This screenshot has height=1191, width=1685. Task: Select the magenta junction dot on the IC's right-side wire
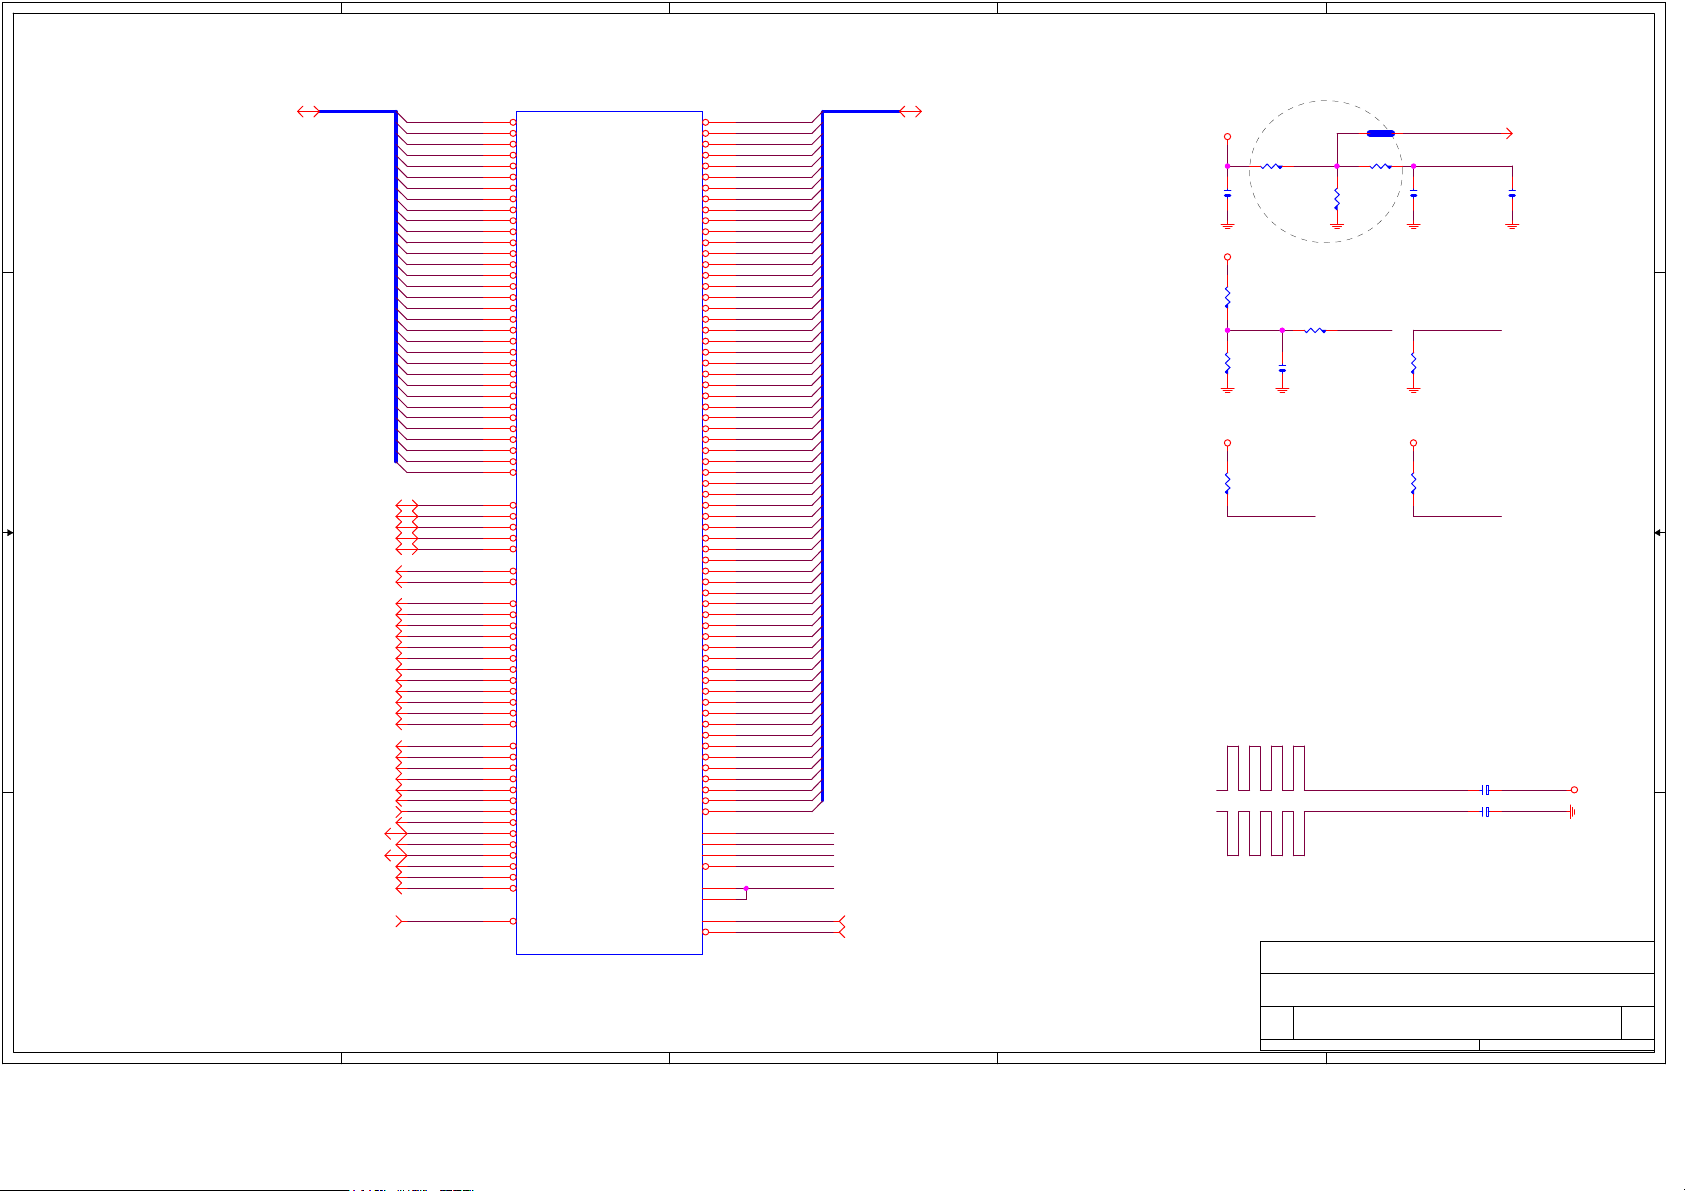[746, 888]
